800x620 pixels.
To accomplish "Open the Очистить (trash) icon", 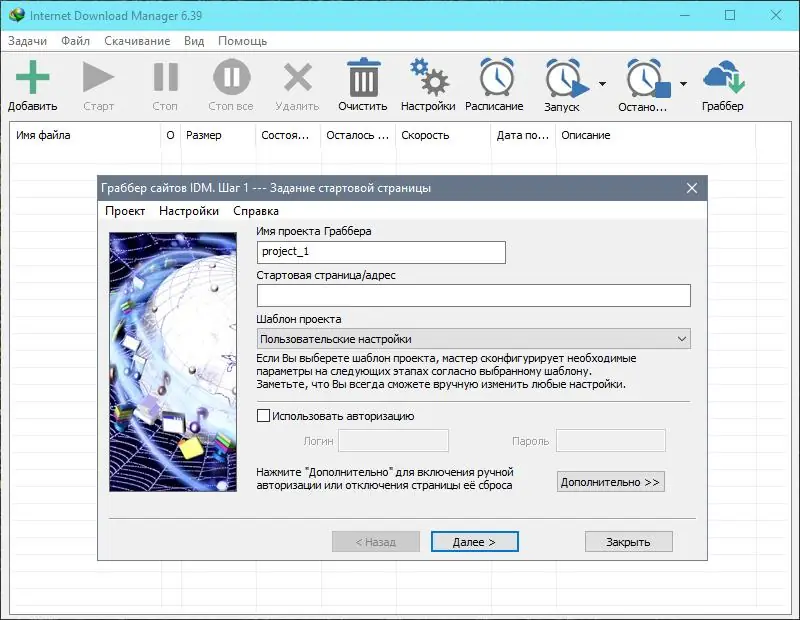I will click(361, 78).
